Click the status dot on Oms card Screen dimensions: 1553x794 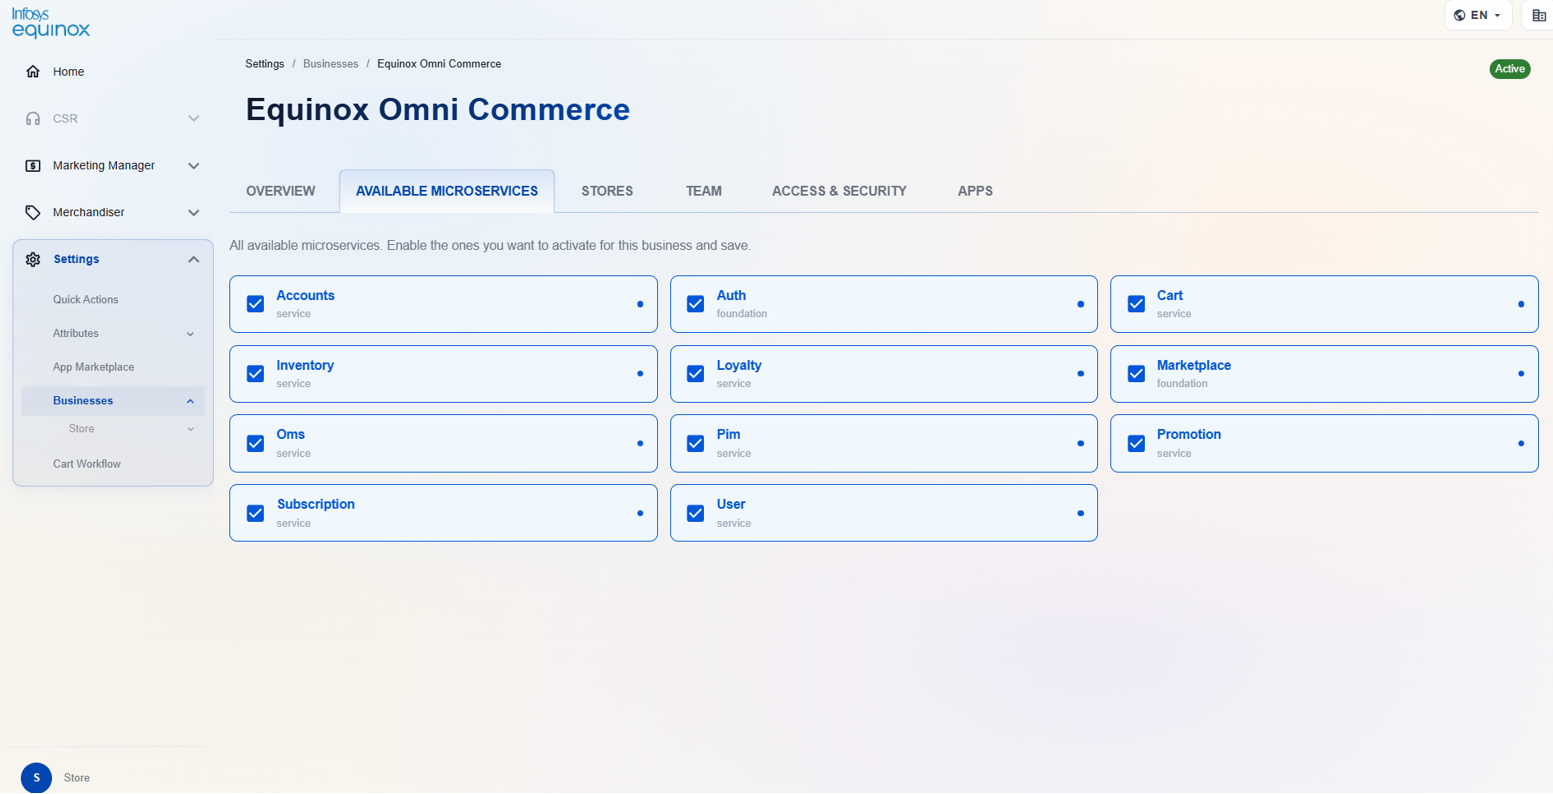(640, 443)
